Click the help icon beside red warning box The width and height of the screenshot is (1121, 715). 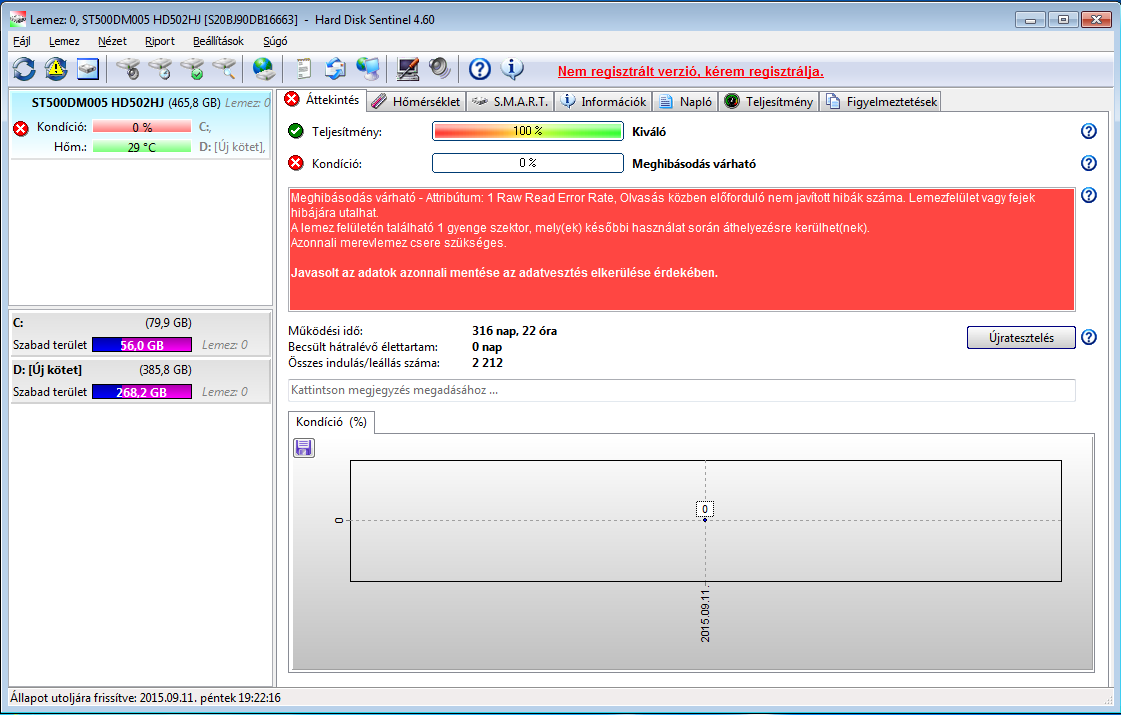coord(1088,195)
